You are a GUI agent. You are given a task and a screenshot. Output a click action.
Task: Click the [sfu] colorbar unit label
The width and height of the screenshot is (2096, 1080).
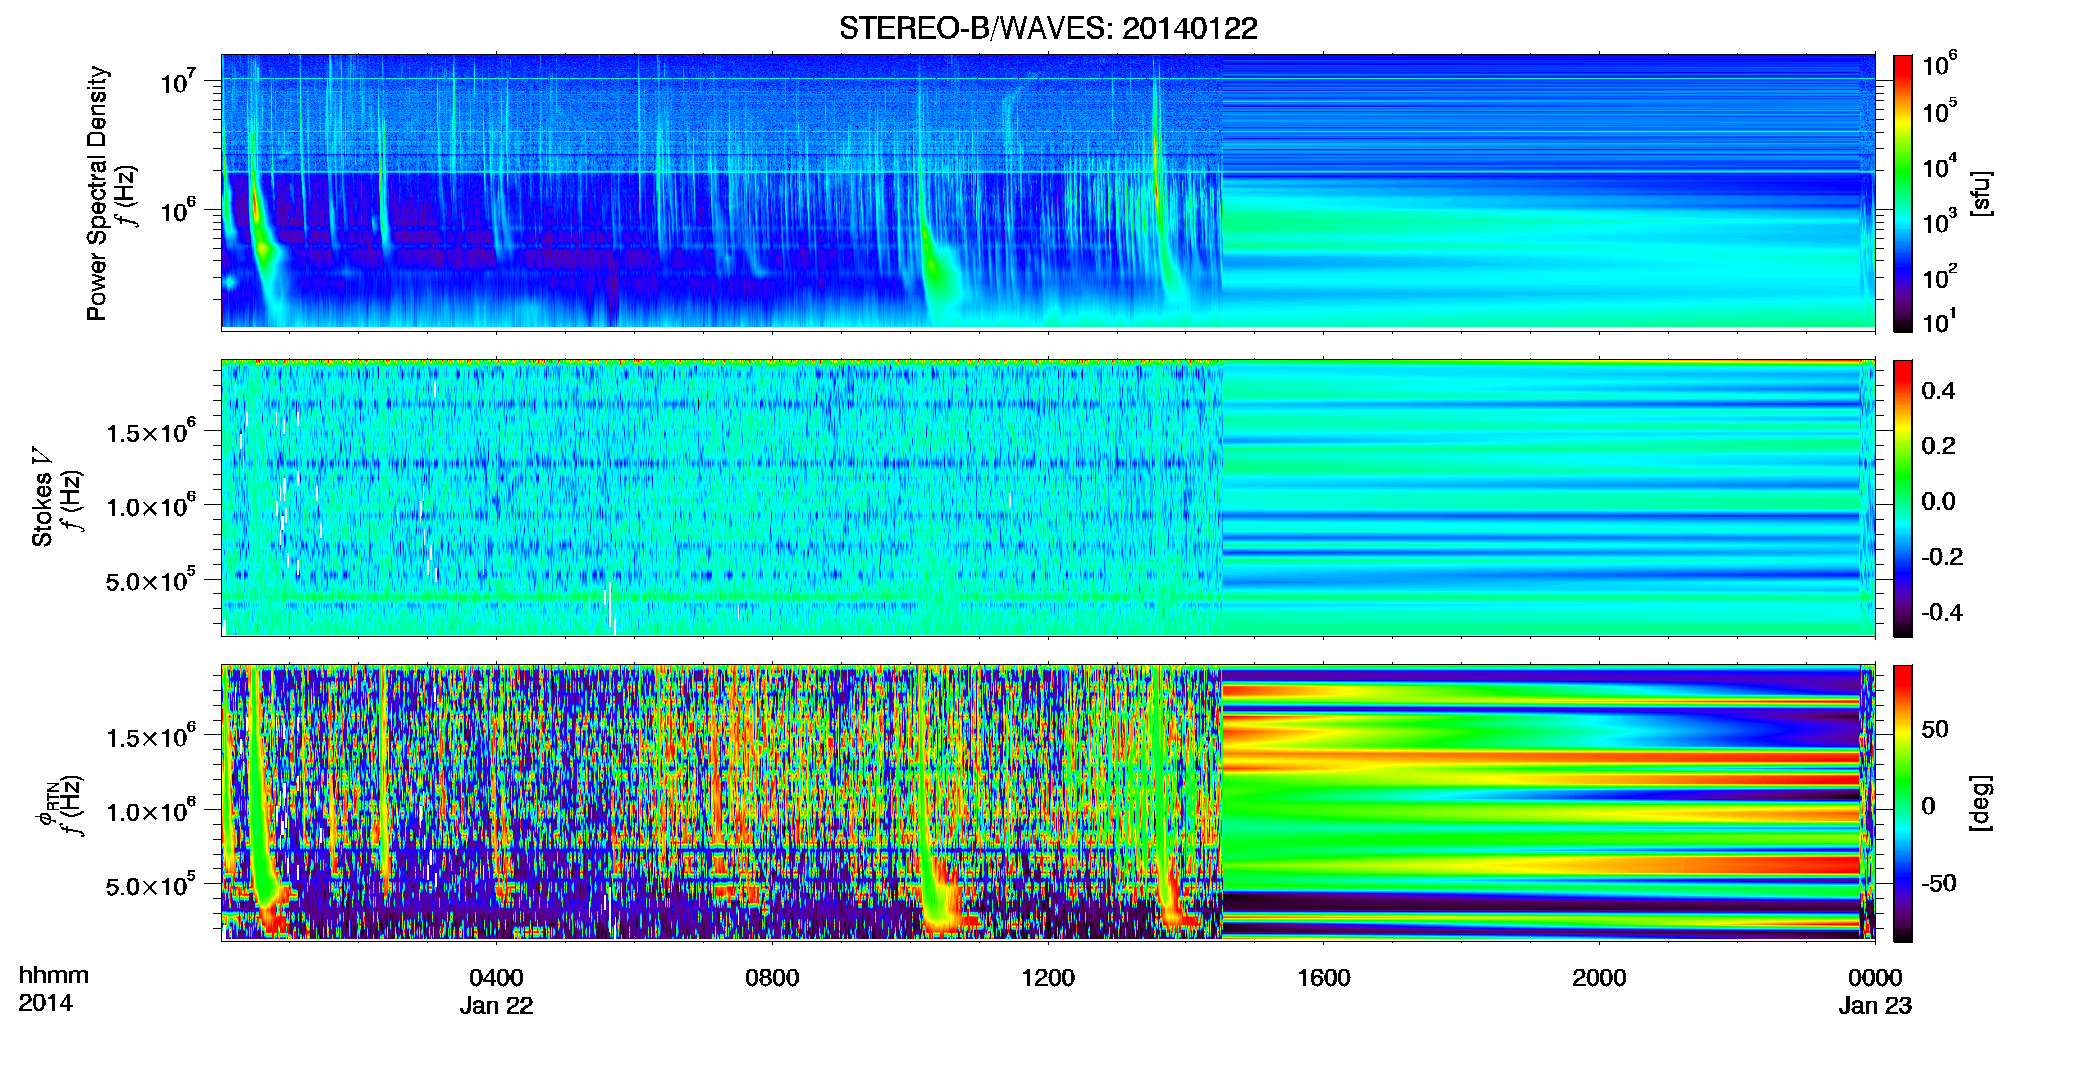(1981, 193)
